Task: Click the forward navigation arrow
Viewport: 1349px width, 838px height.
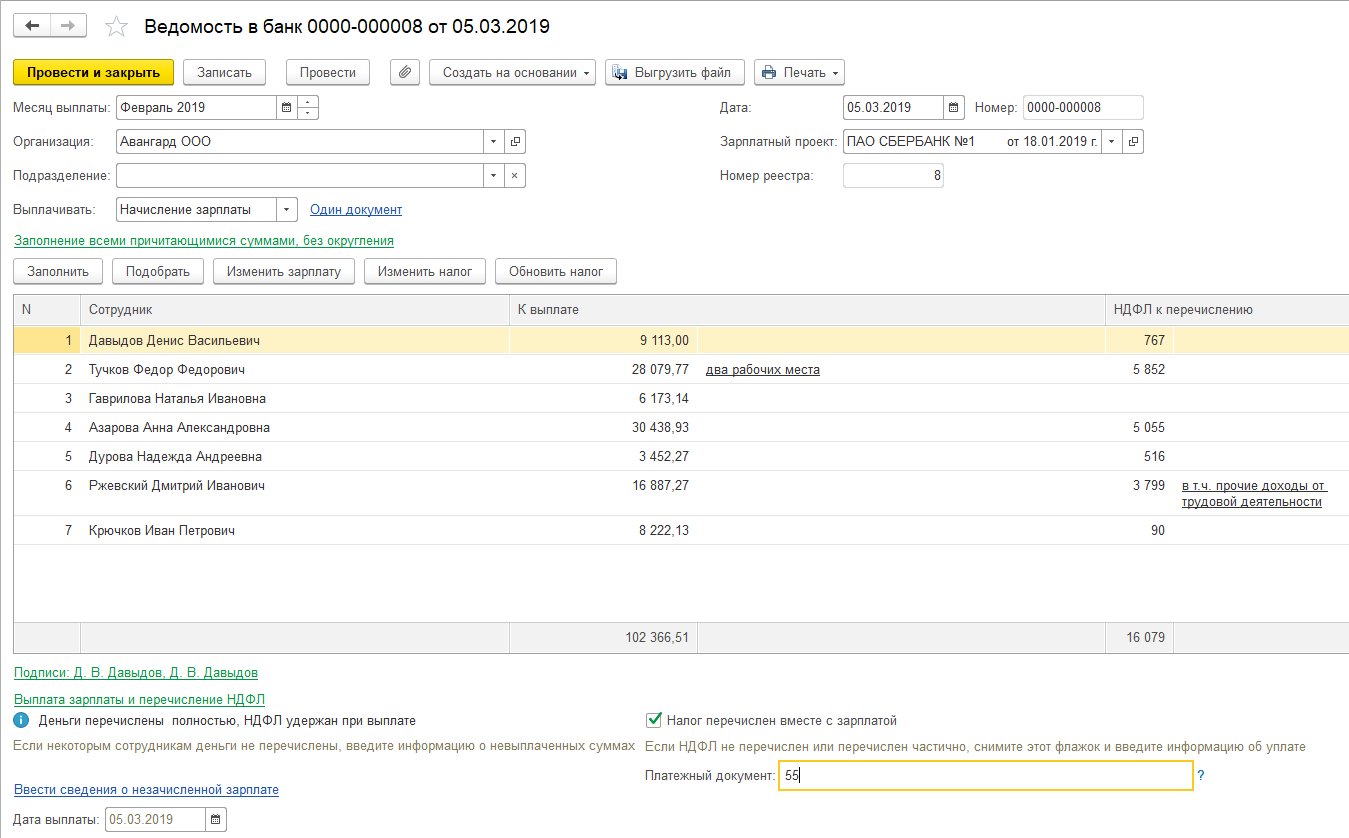Action: point(68,26)
